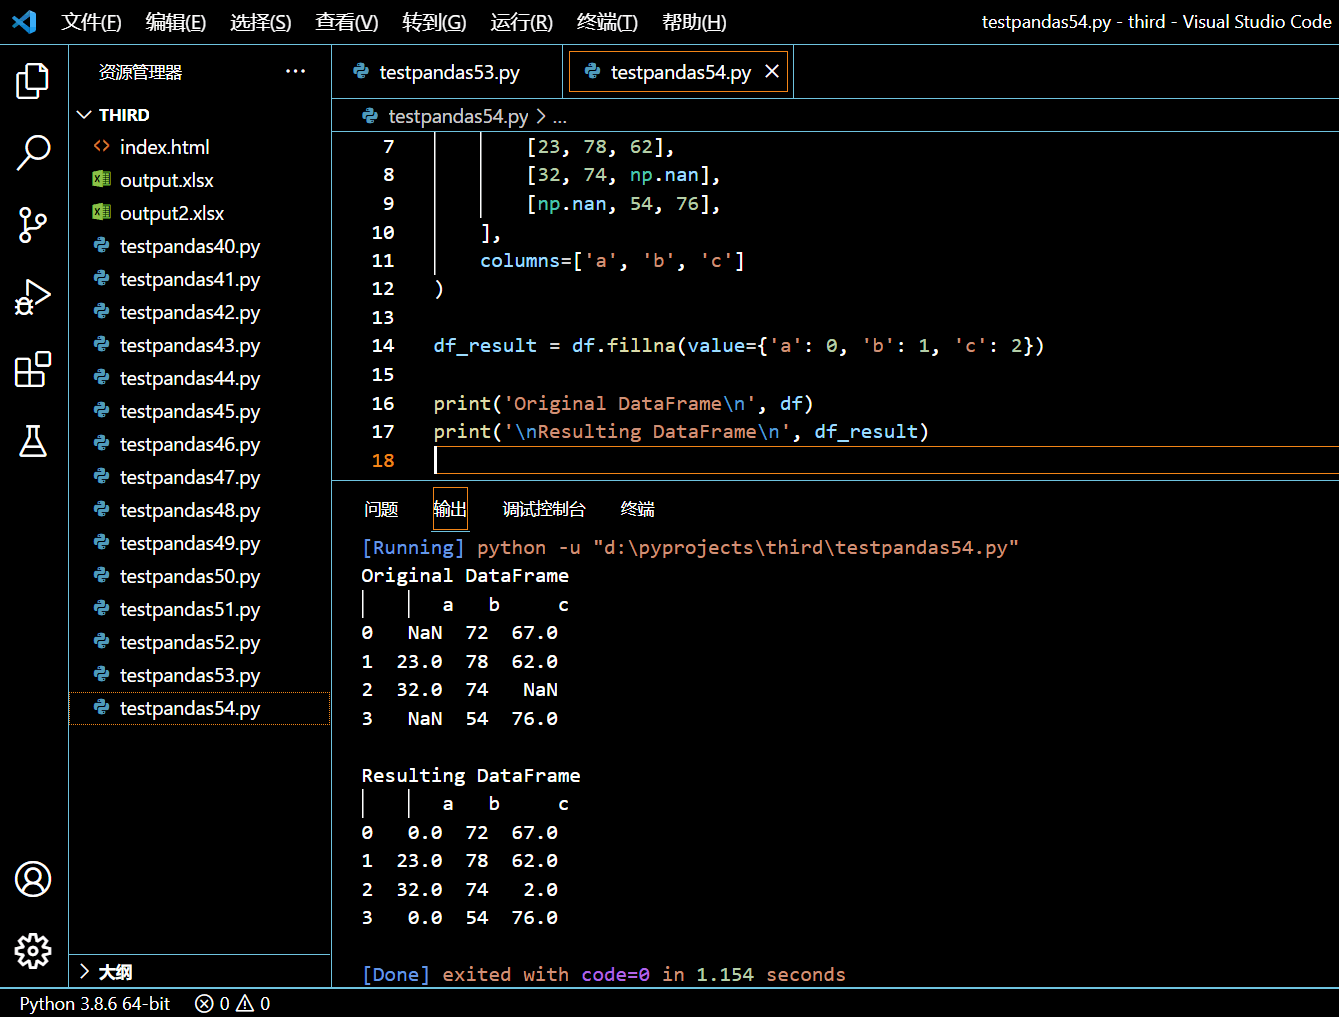The height and width of the screenshot is (1017, 1339).
Task: Open the 文件(F) menu
Action: point(91,22)
